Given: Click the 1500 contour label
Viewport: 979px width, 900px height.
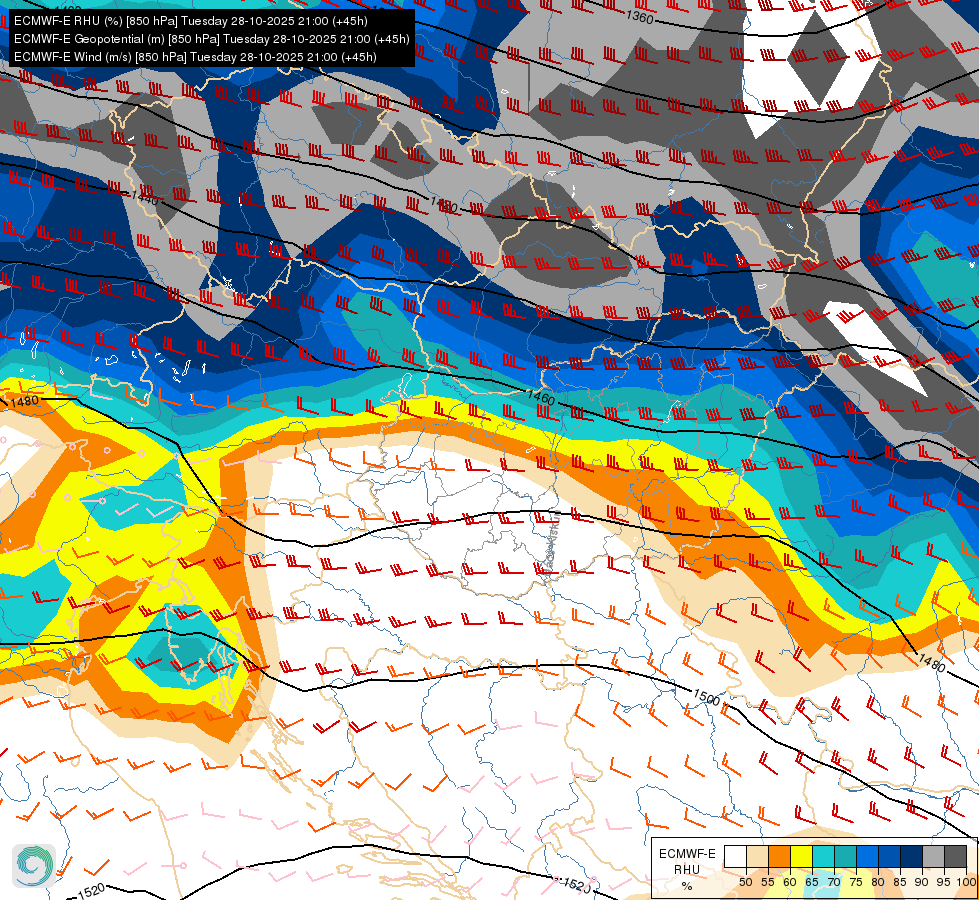Looking at the screenshot, I should [707, 696].
